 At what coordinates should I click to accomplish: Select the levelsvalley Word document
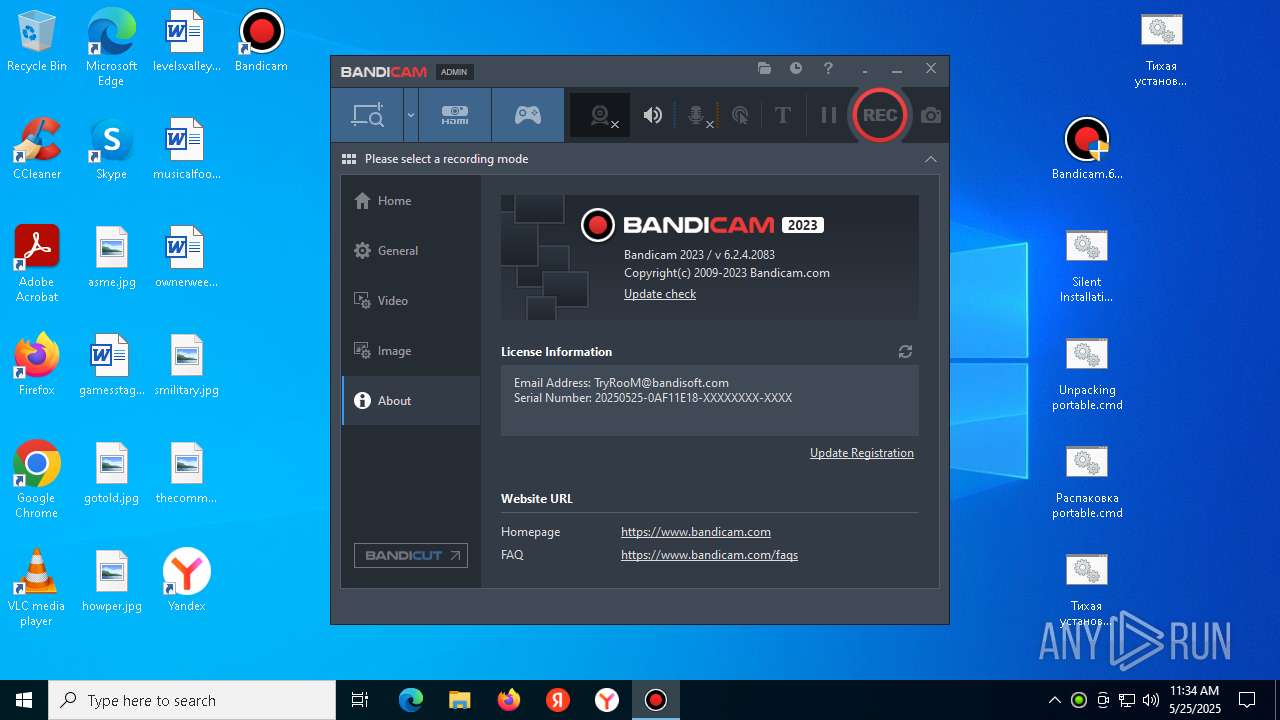tap(186, 42)
